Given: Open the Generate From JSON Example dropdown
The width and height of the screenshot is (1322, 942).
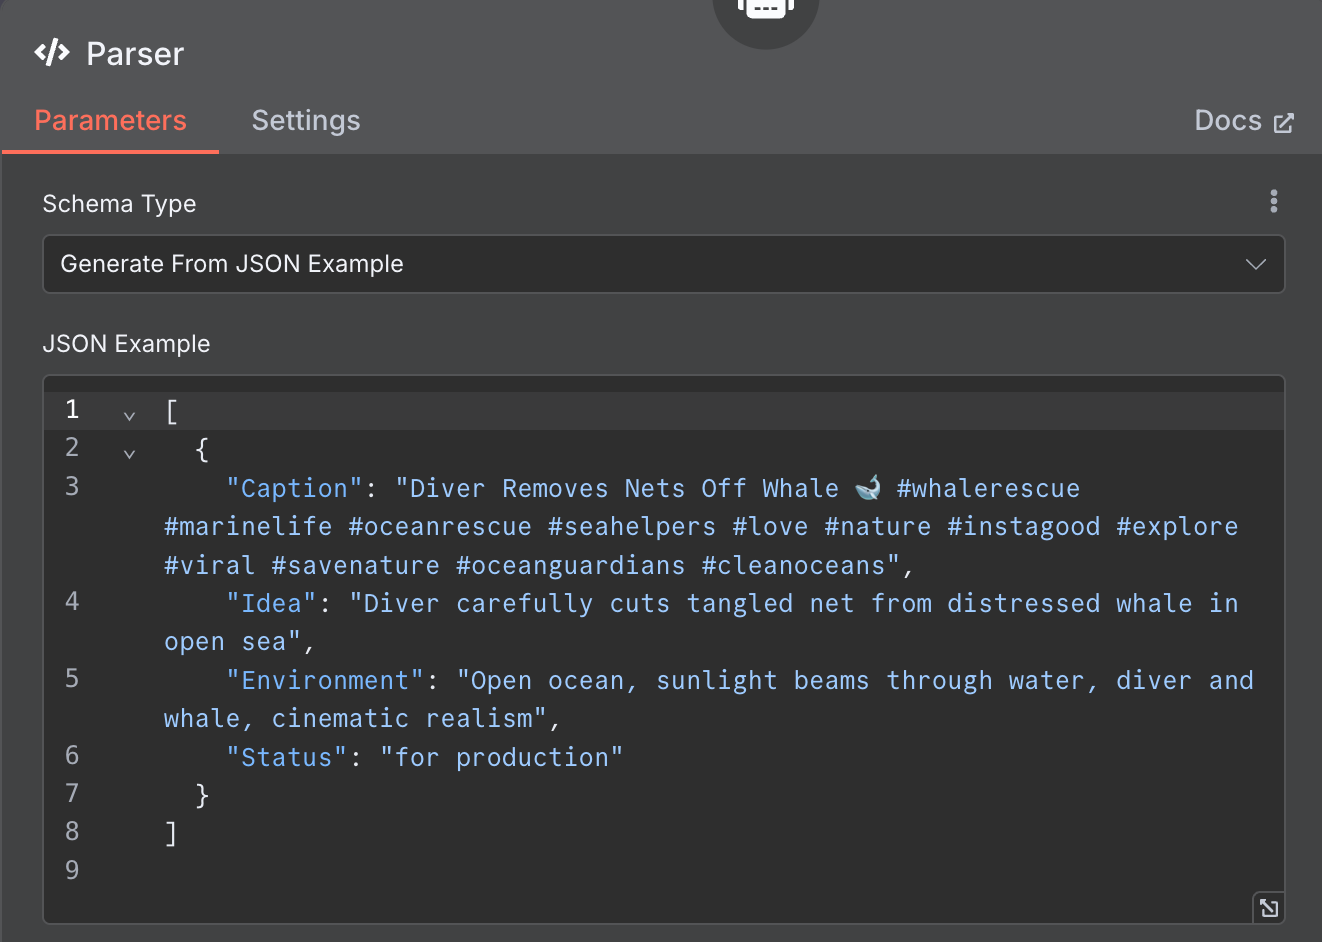Looking at the screenshot, I should (x=663, y=264).
